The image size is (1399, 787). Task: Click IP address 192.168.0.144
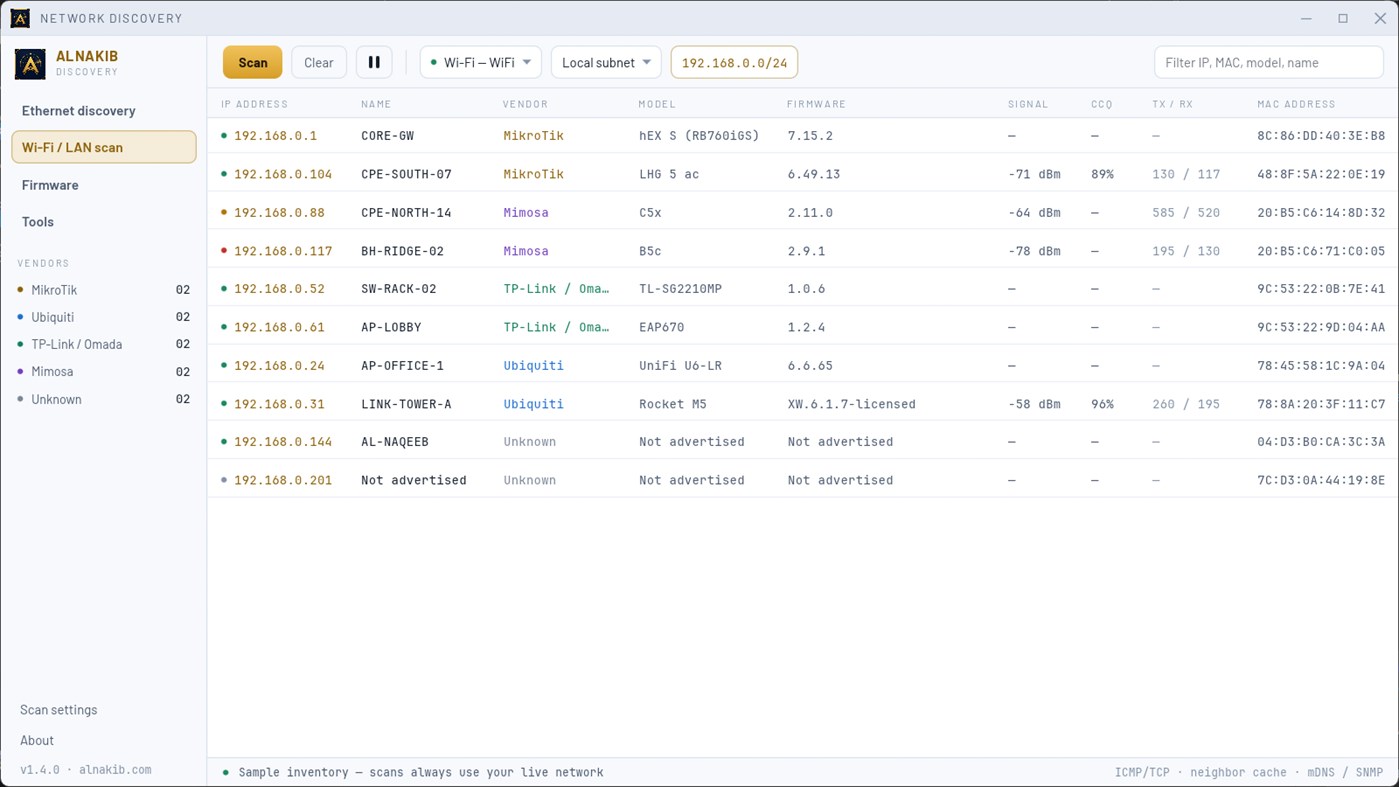click(x=283, y=442)
